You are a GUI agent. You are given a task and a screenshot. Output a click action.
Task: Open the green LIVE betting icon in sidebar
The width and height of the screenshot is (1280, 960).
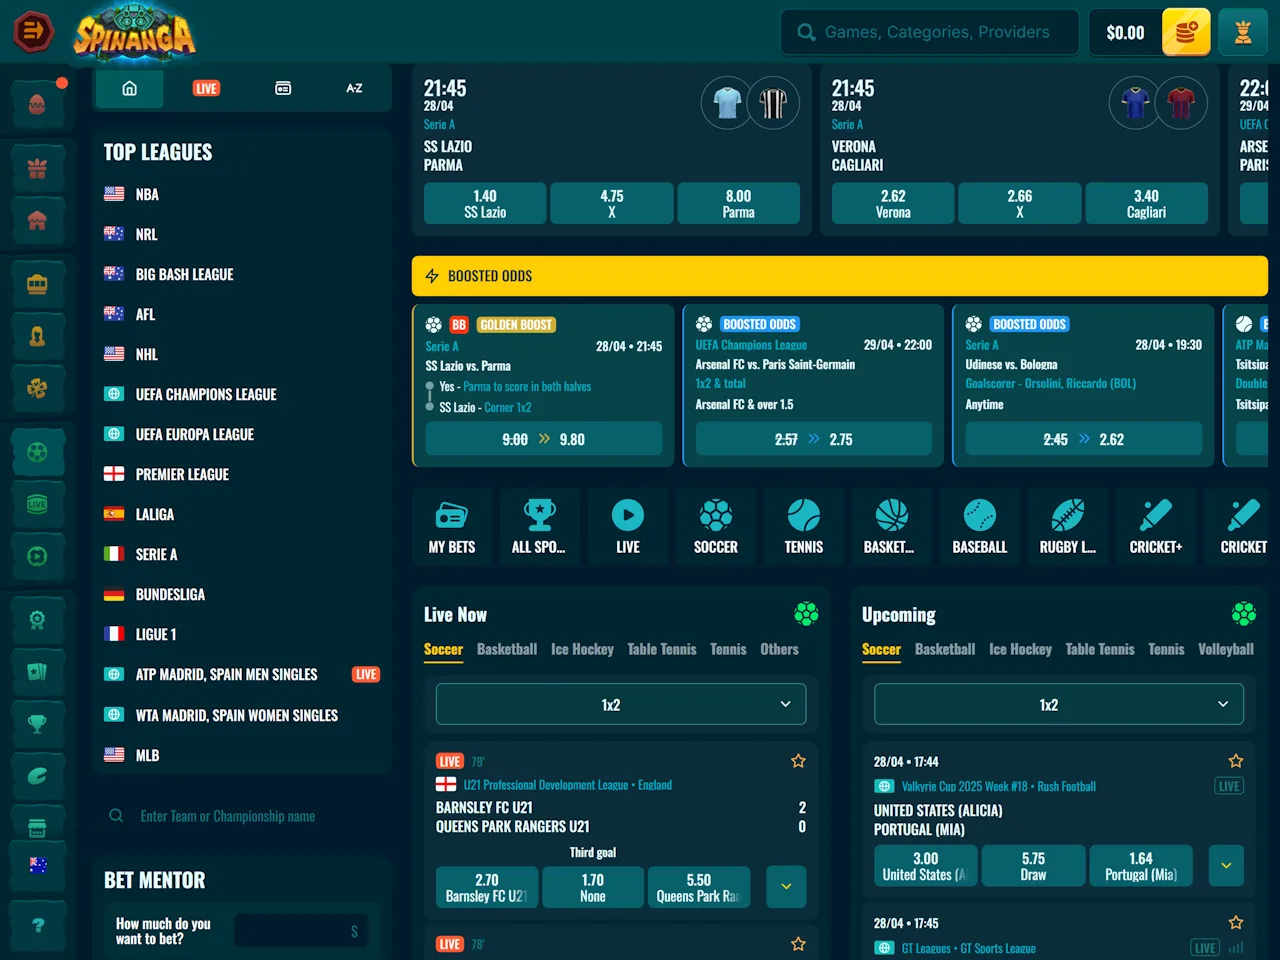37,504
